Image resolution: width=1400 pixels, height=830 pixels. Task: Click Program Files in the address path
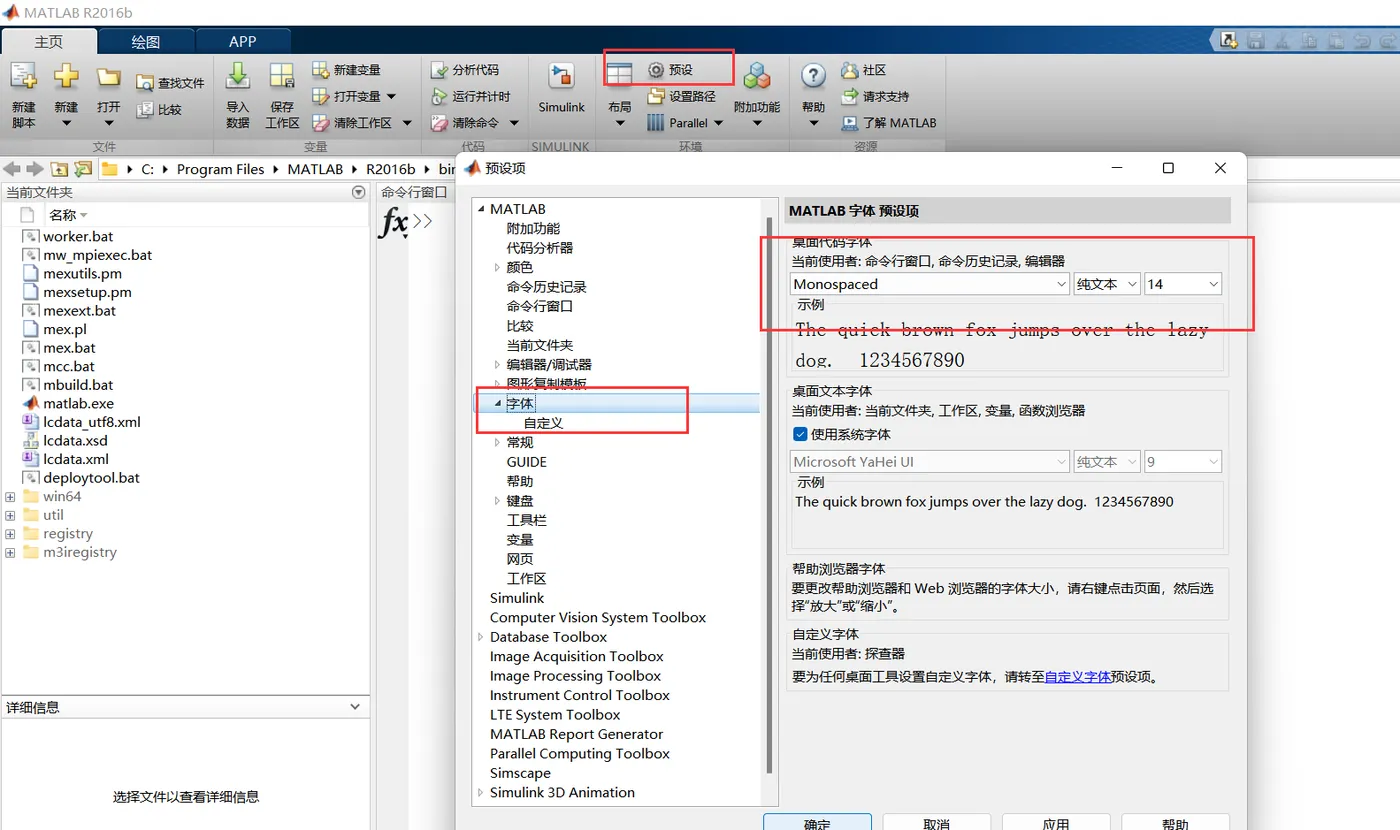[x=220, y=169]
